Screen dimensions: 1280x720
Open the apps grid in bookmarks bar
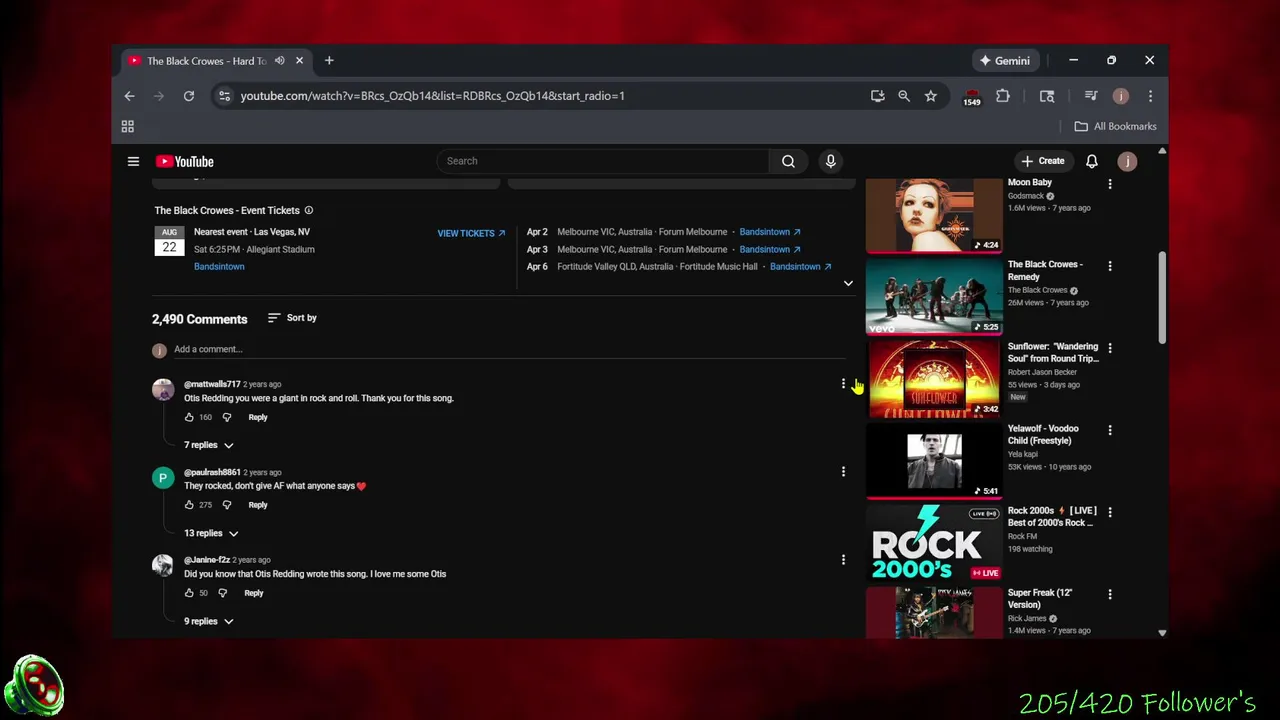coord(127,126)
